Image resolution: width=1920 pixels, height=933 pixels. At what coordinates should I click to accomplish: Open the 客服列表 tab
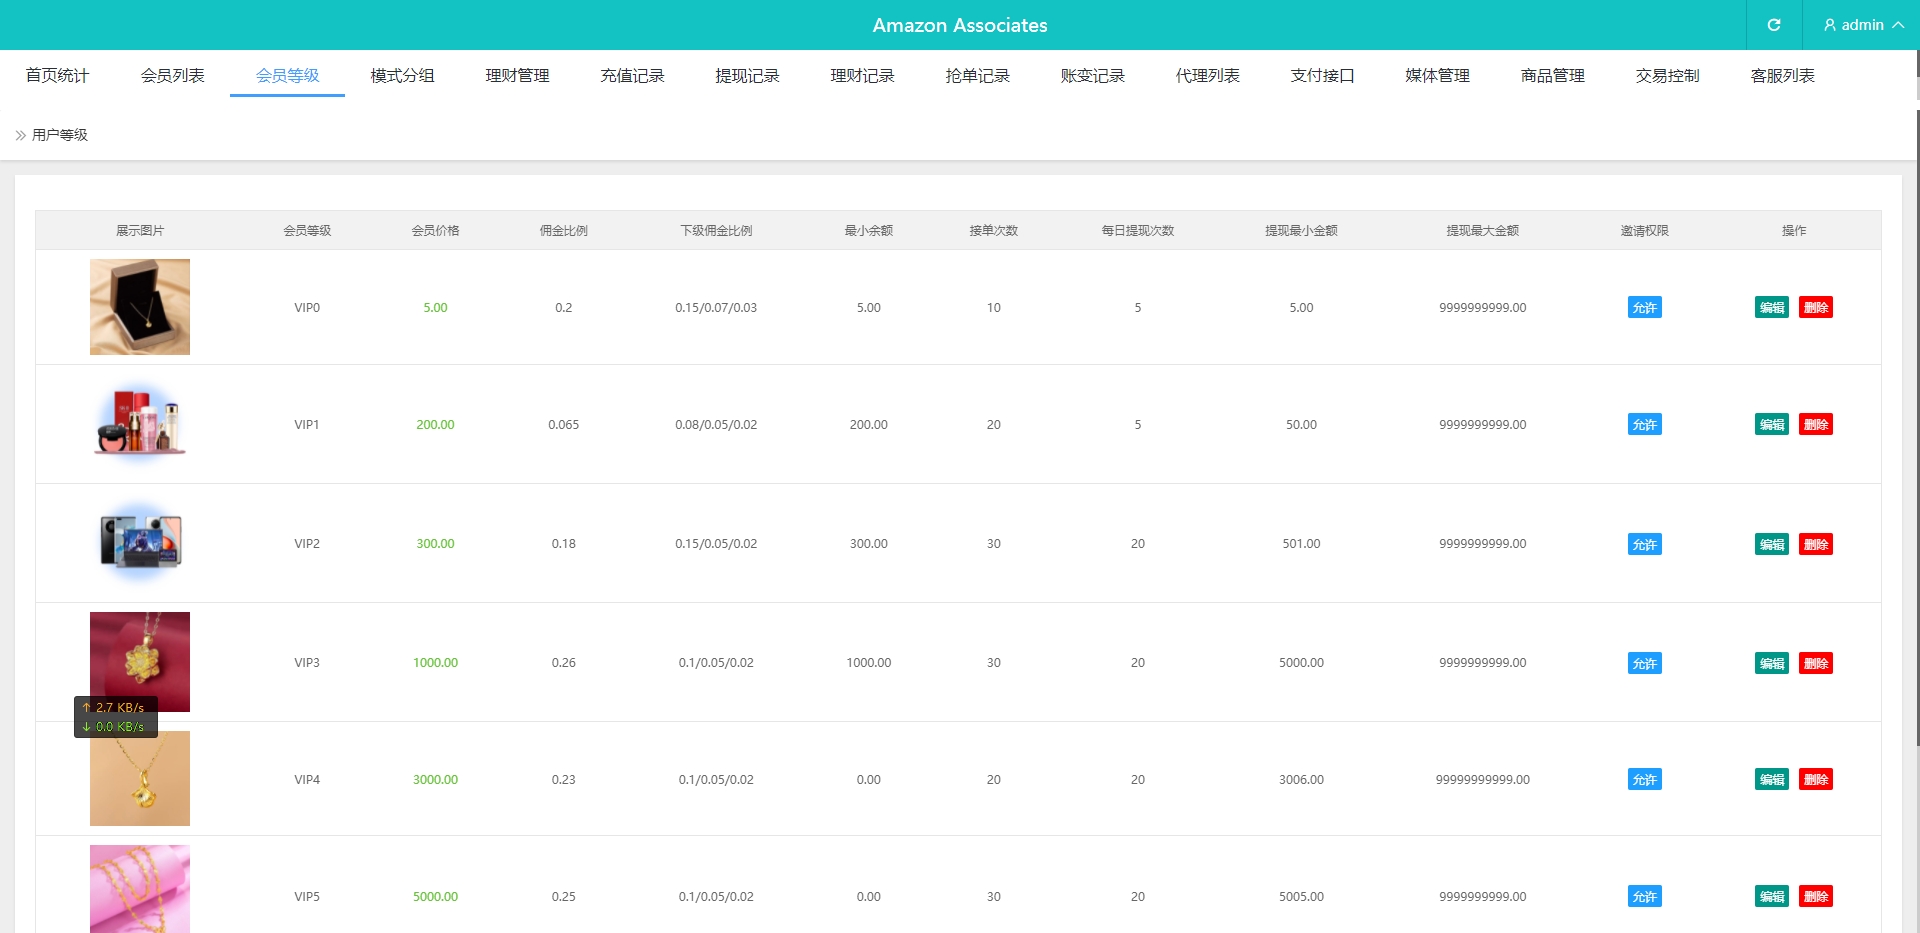pyautogui.click(x=1782, y=76)
